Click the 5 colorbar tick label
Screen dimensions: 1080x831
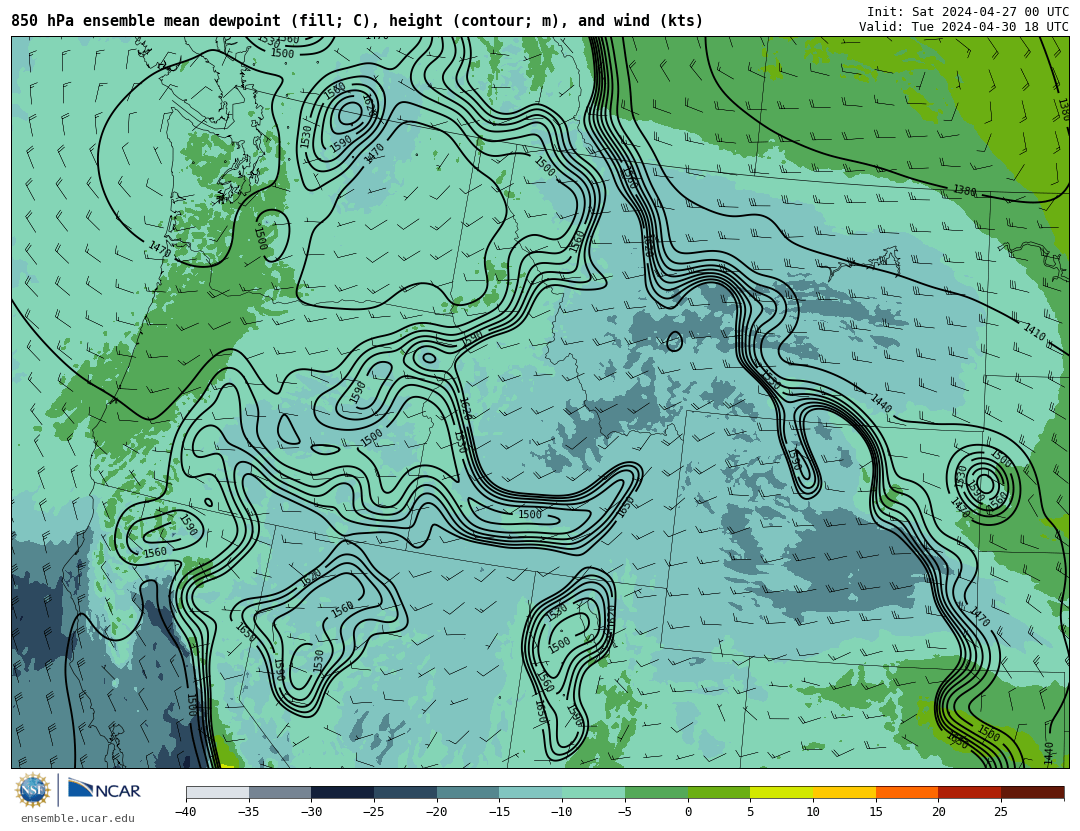(750, 812)
